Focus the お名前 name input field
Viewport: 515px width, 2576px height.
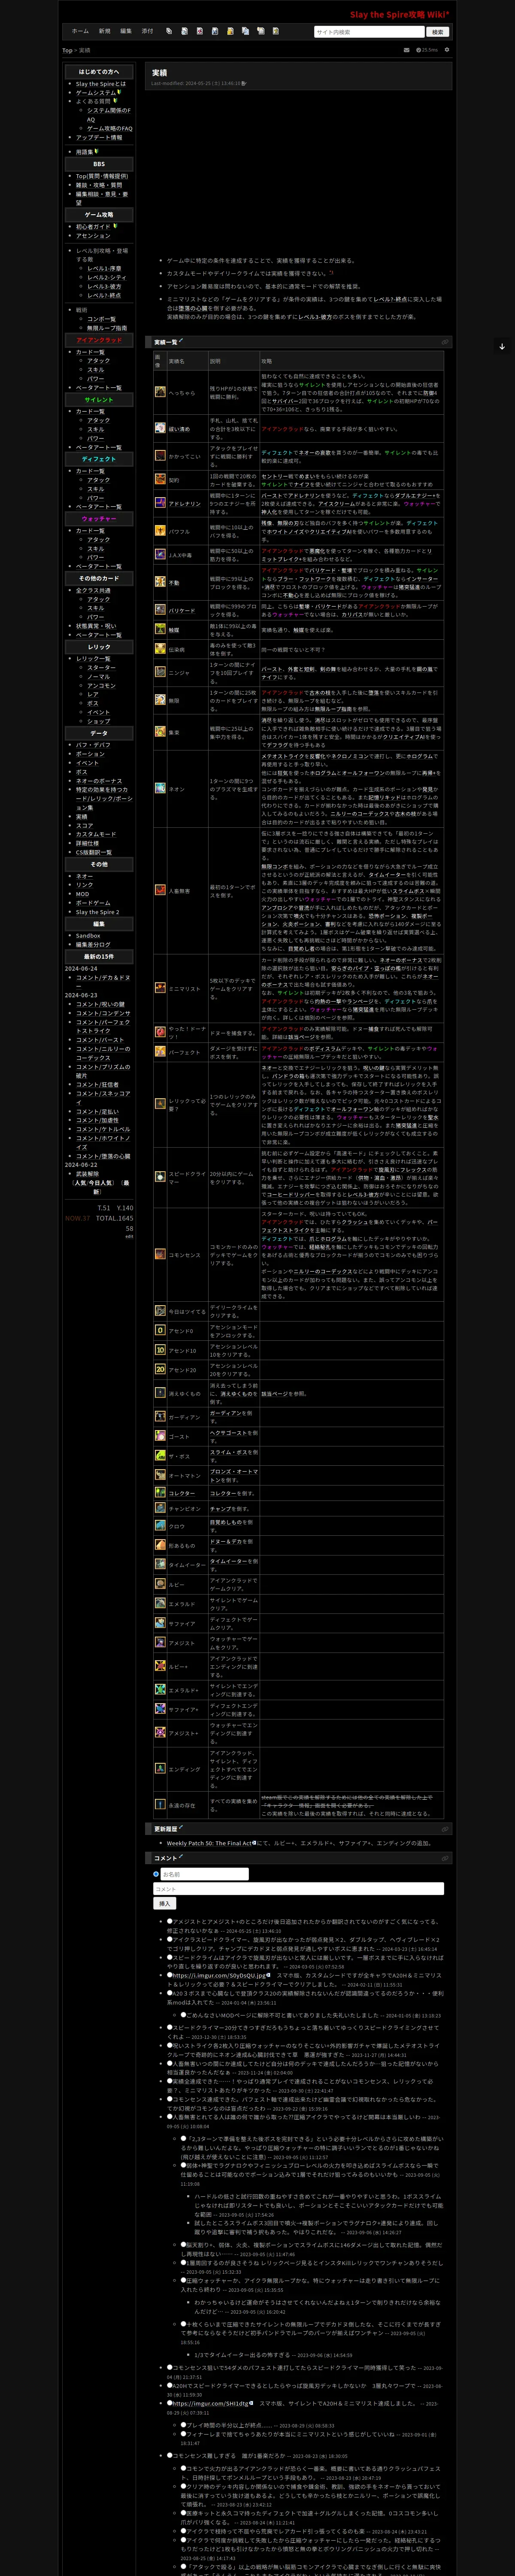point(205,1874)
